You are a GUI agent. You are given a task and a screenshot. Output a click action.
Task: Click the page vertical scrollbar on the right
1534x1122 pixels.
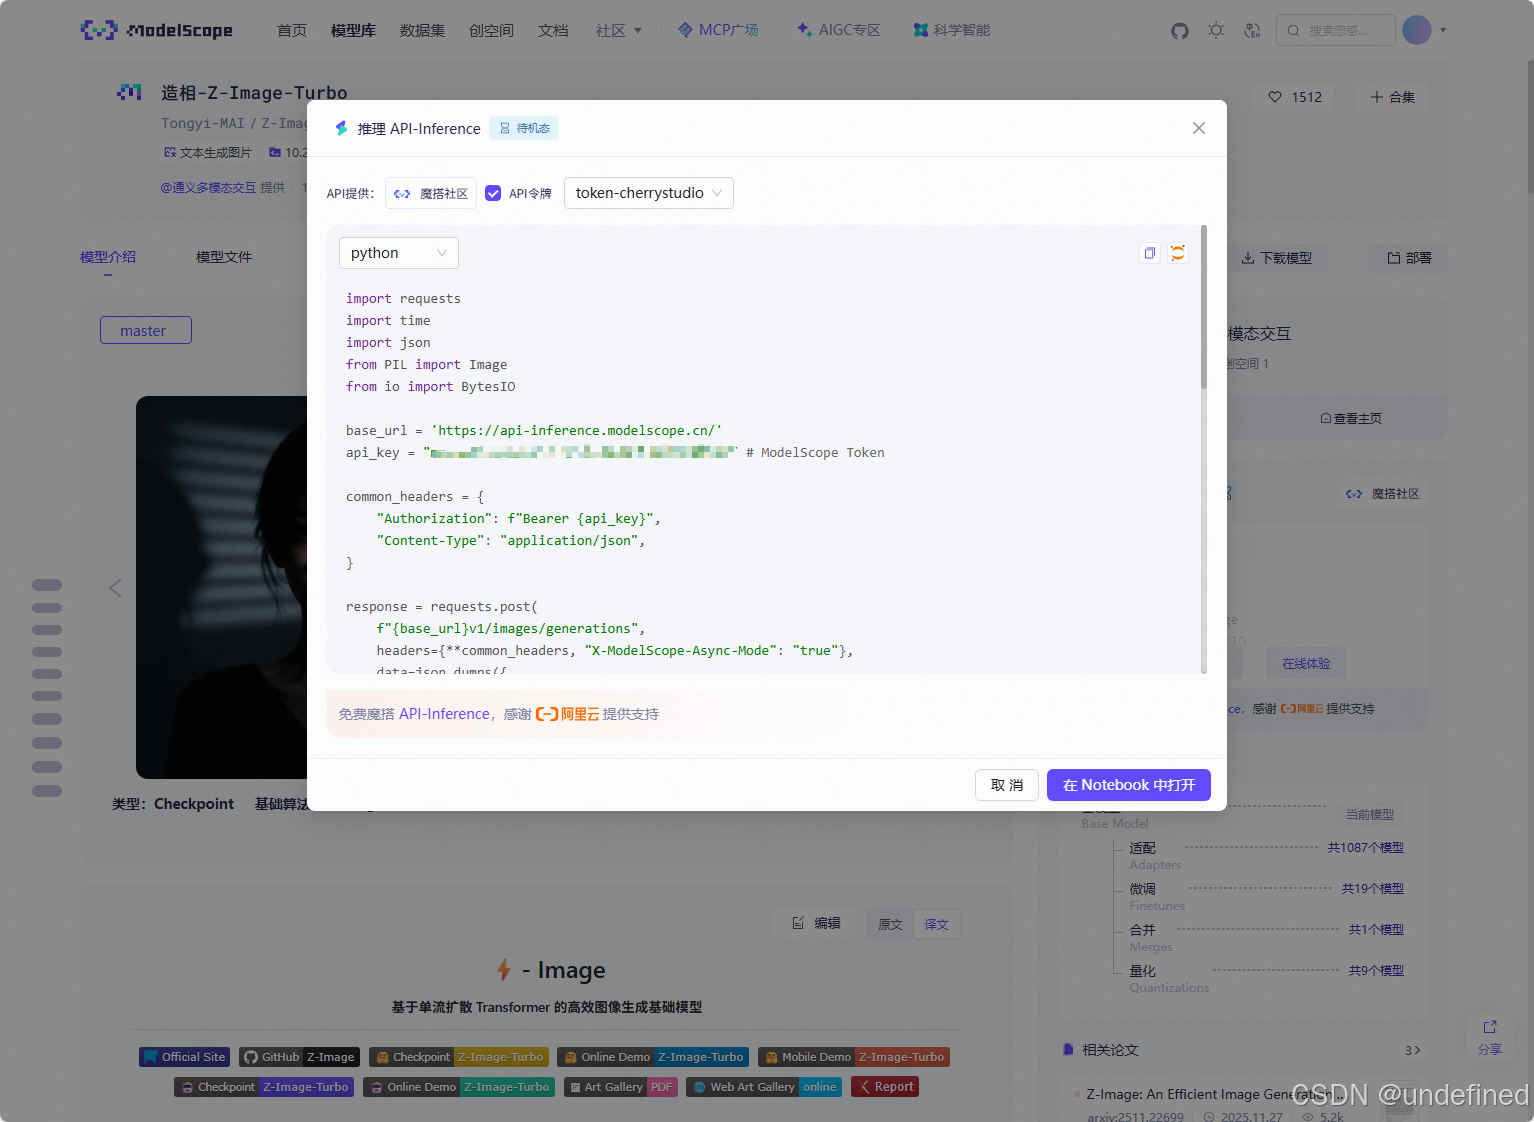1530,125
